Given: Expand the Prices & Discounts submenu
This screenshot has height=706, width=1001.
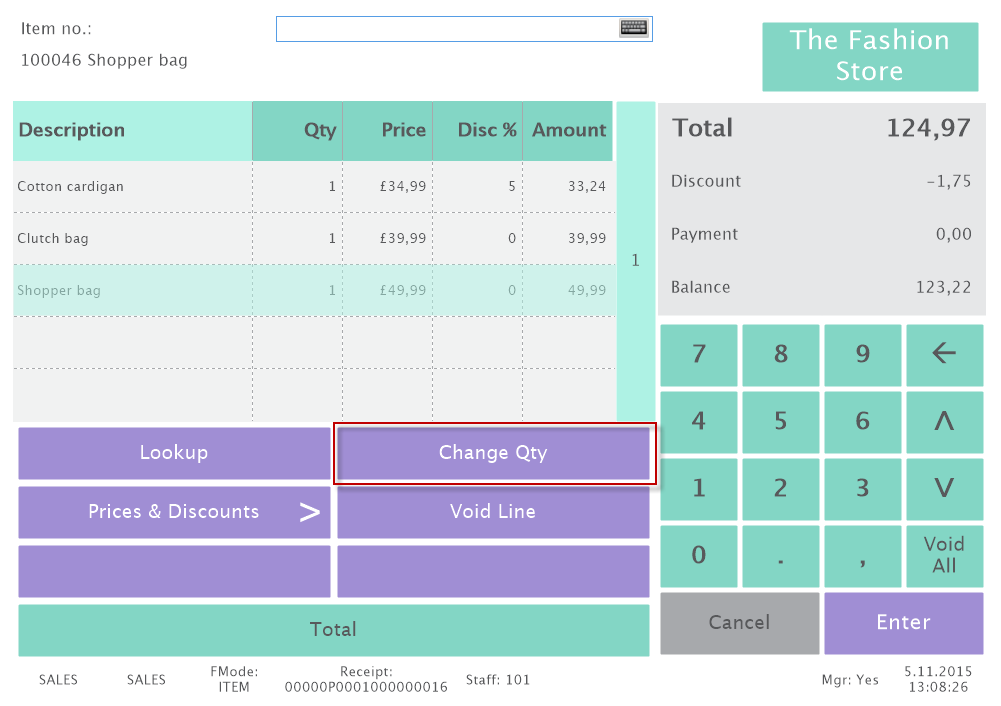Looking at the screenshot, I should tap(174, 512).
